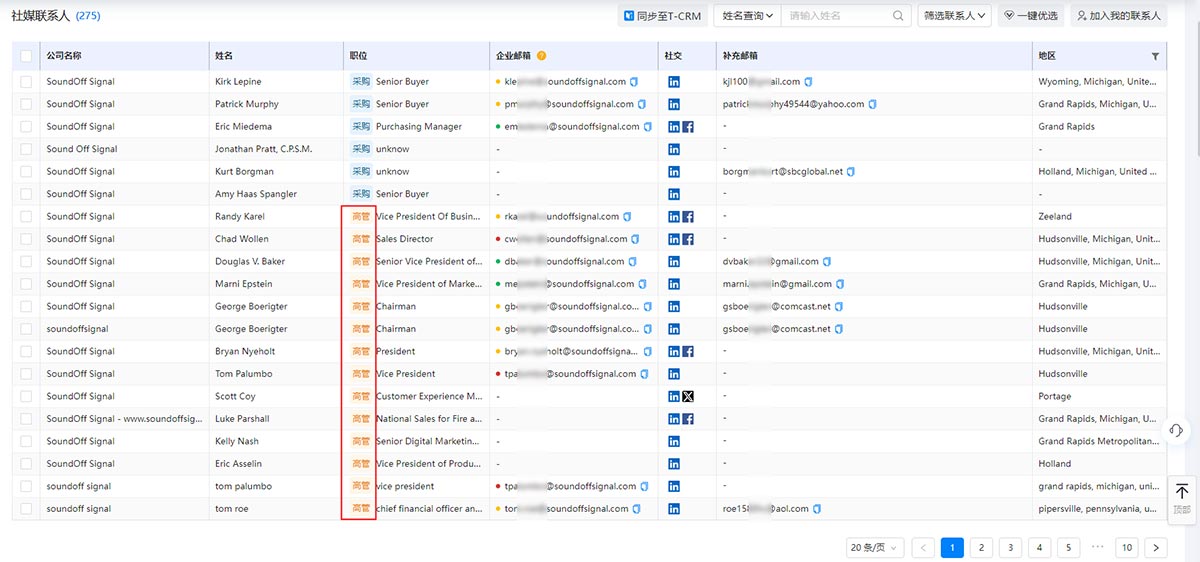This screenshot has width=1200, height=562.
Task: Select current page 1 in pagination
Action: [952, 547]
